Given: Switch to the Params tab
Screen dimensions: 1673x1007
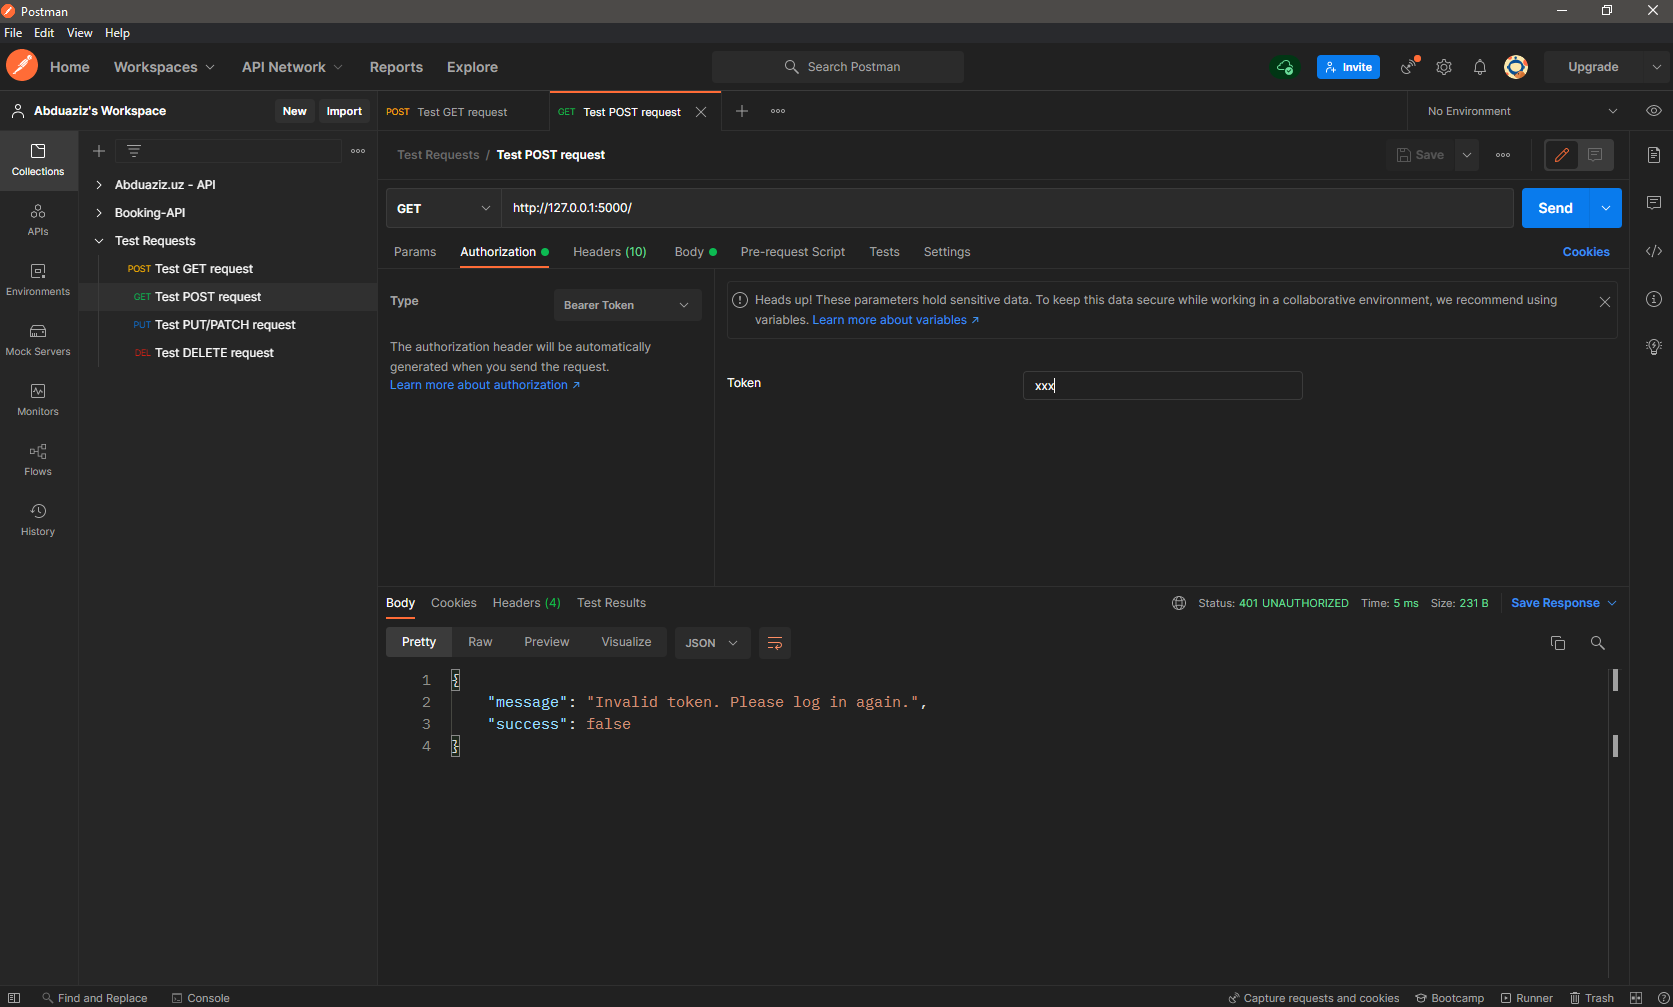Looking at the screenshot, I should pos(415,252).
